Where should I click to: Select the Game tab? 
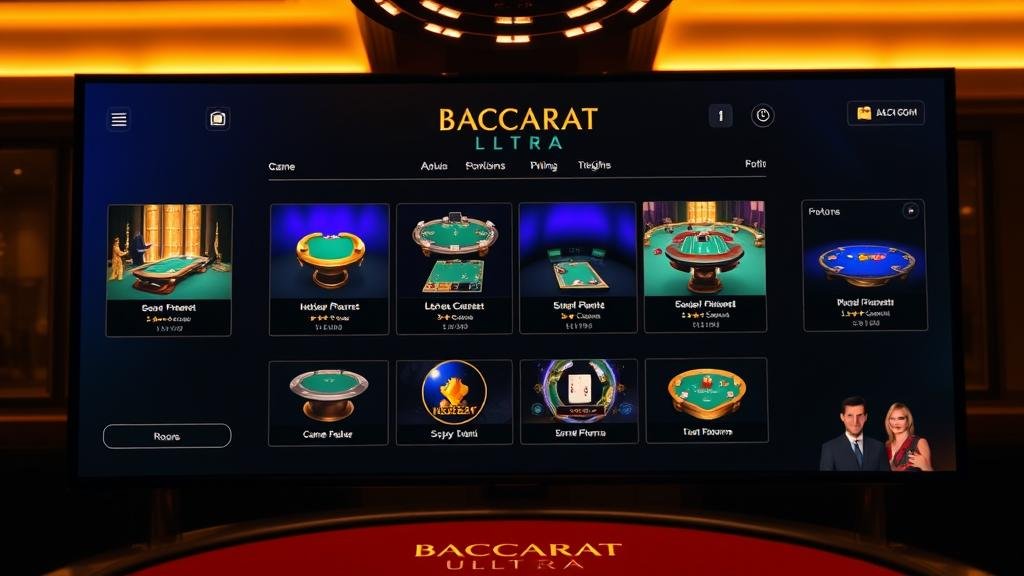(281, 167)
